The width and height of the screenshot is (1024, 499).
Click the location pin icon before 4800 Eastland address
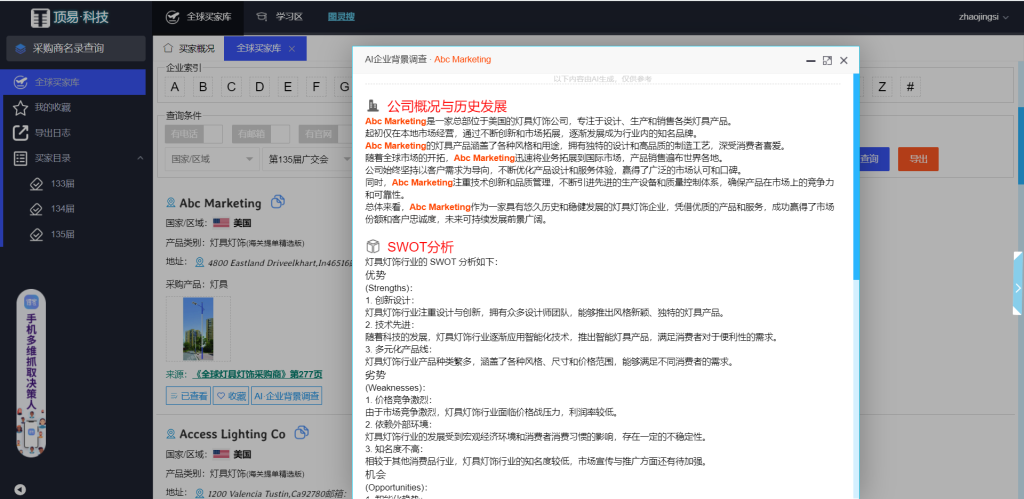pos(199,262)
